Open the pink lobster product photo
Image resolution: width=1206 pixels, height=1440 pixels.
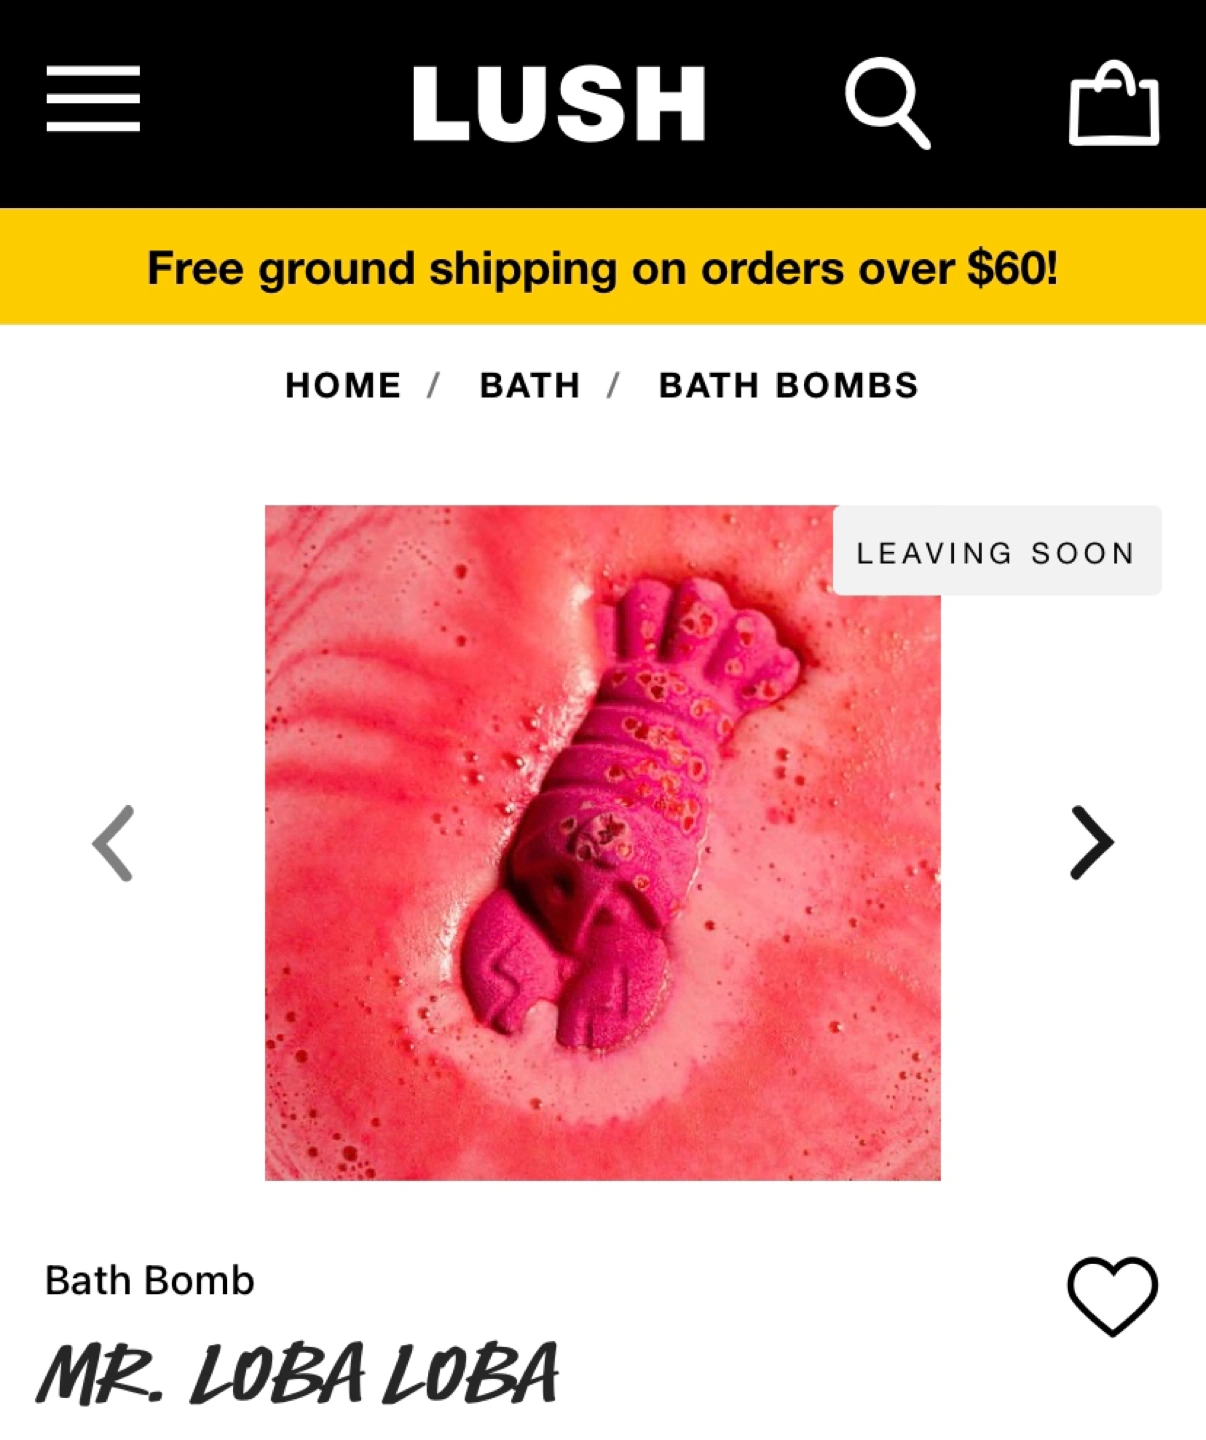point(603,843)
